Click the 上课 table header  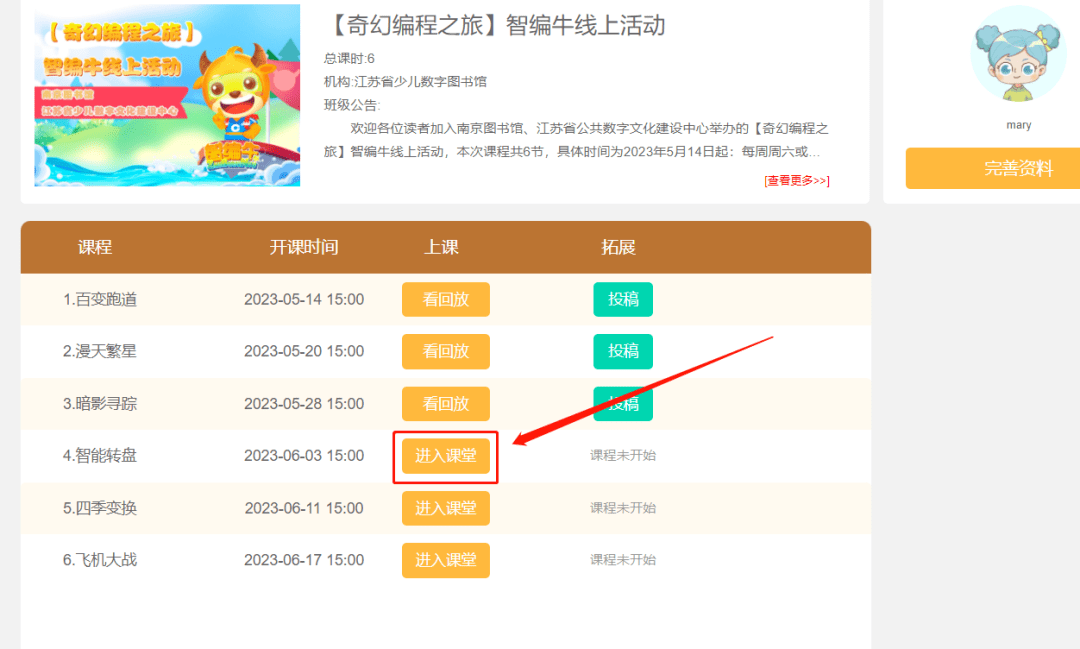point(442,247)
